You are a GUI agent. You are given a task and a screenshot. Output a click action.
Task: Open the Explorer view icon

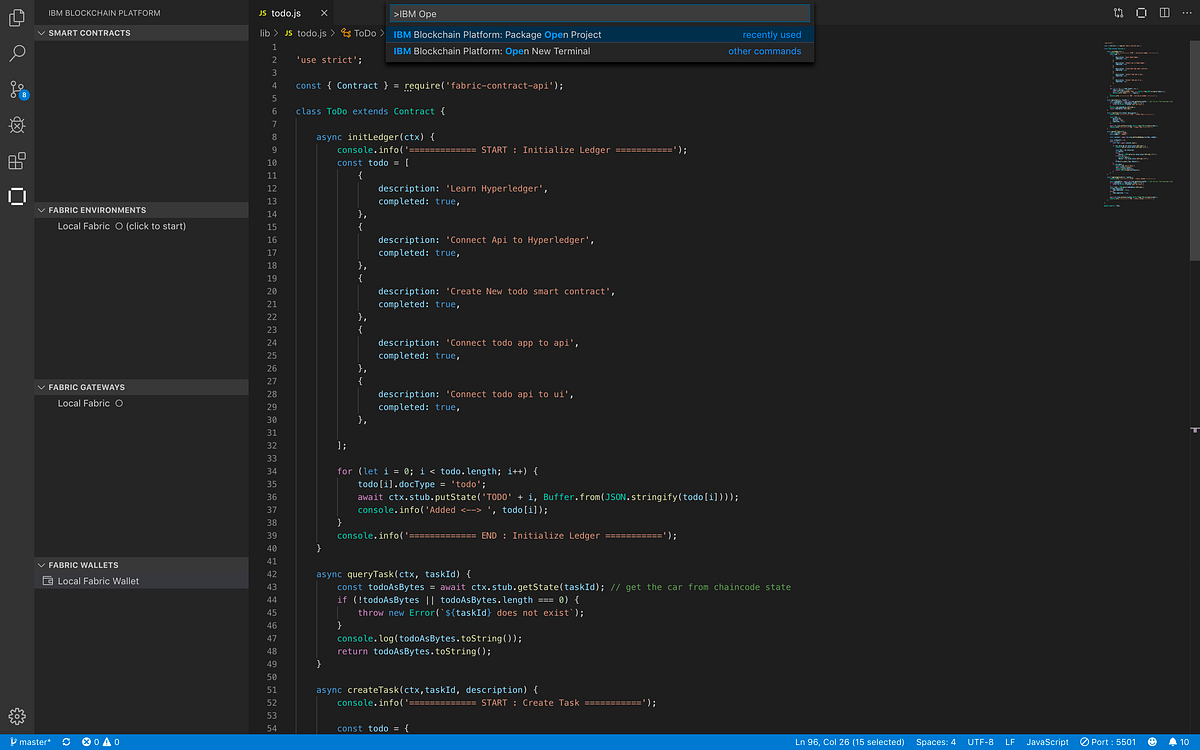coord(17,17)
